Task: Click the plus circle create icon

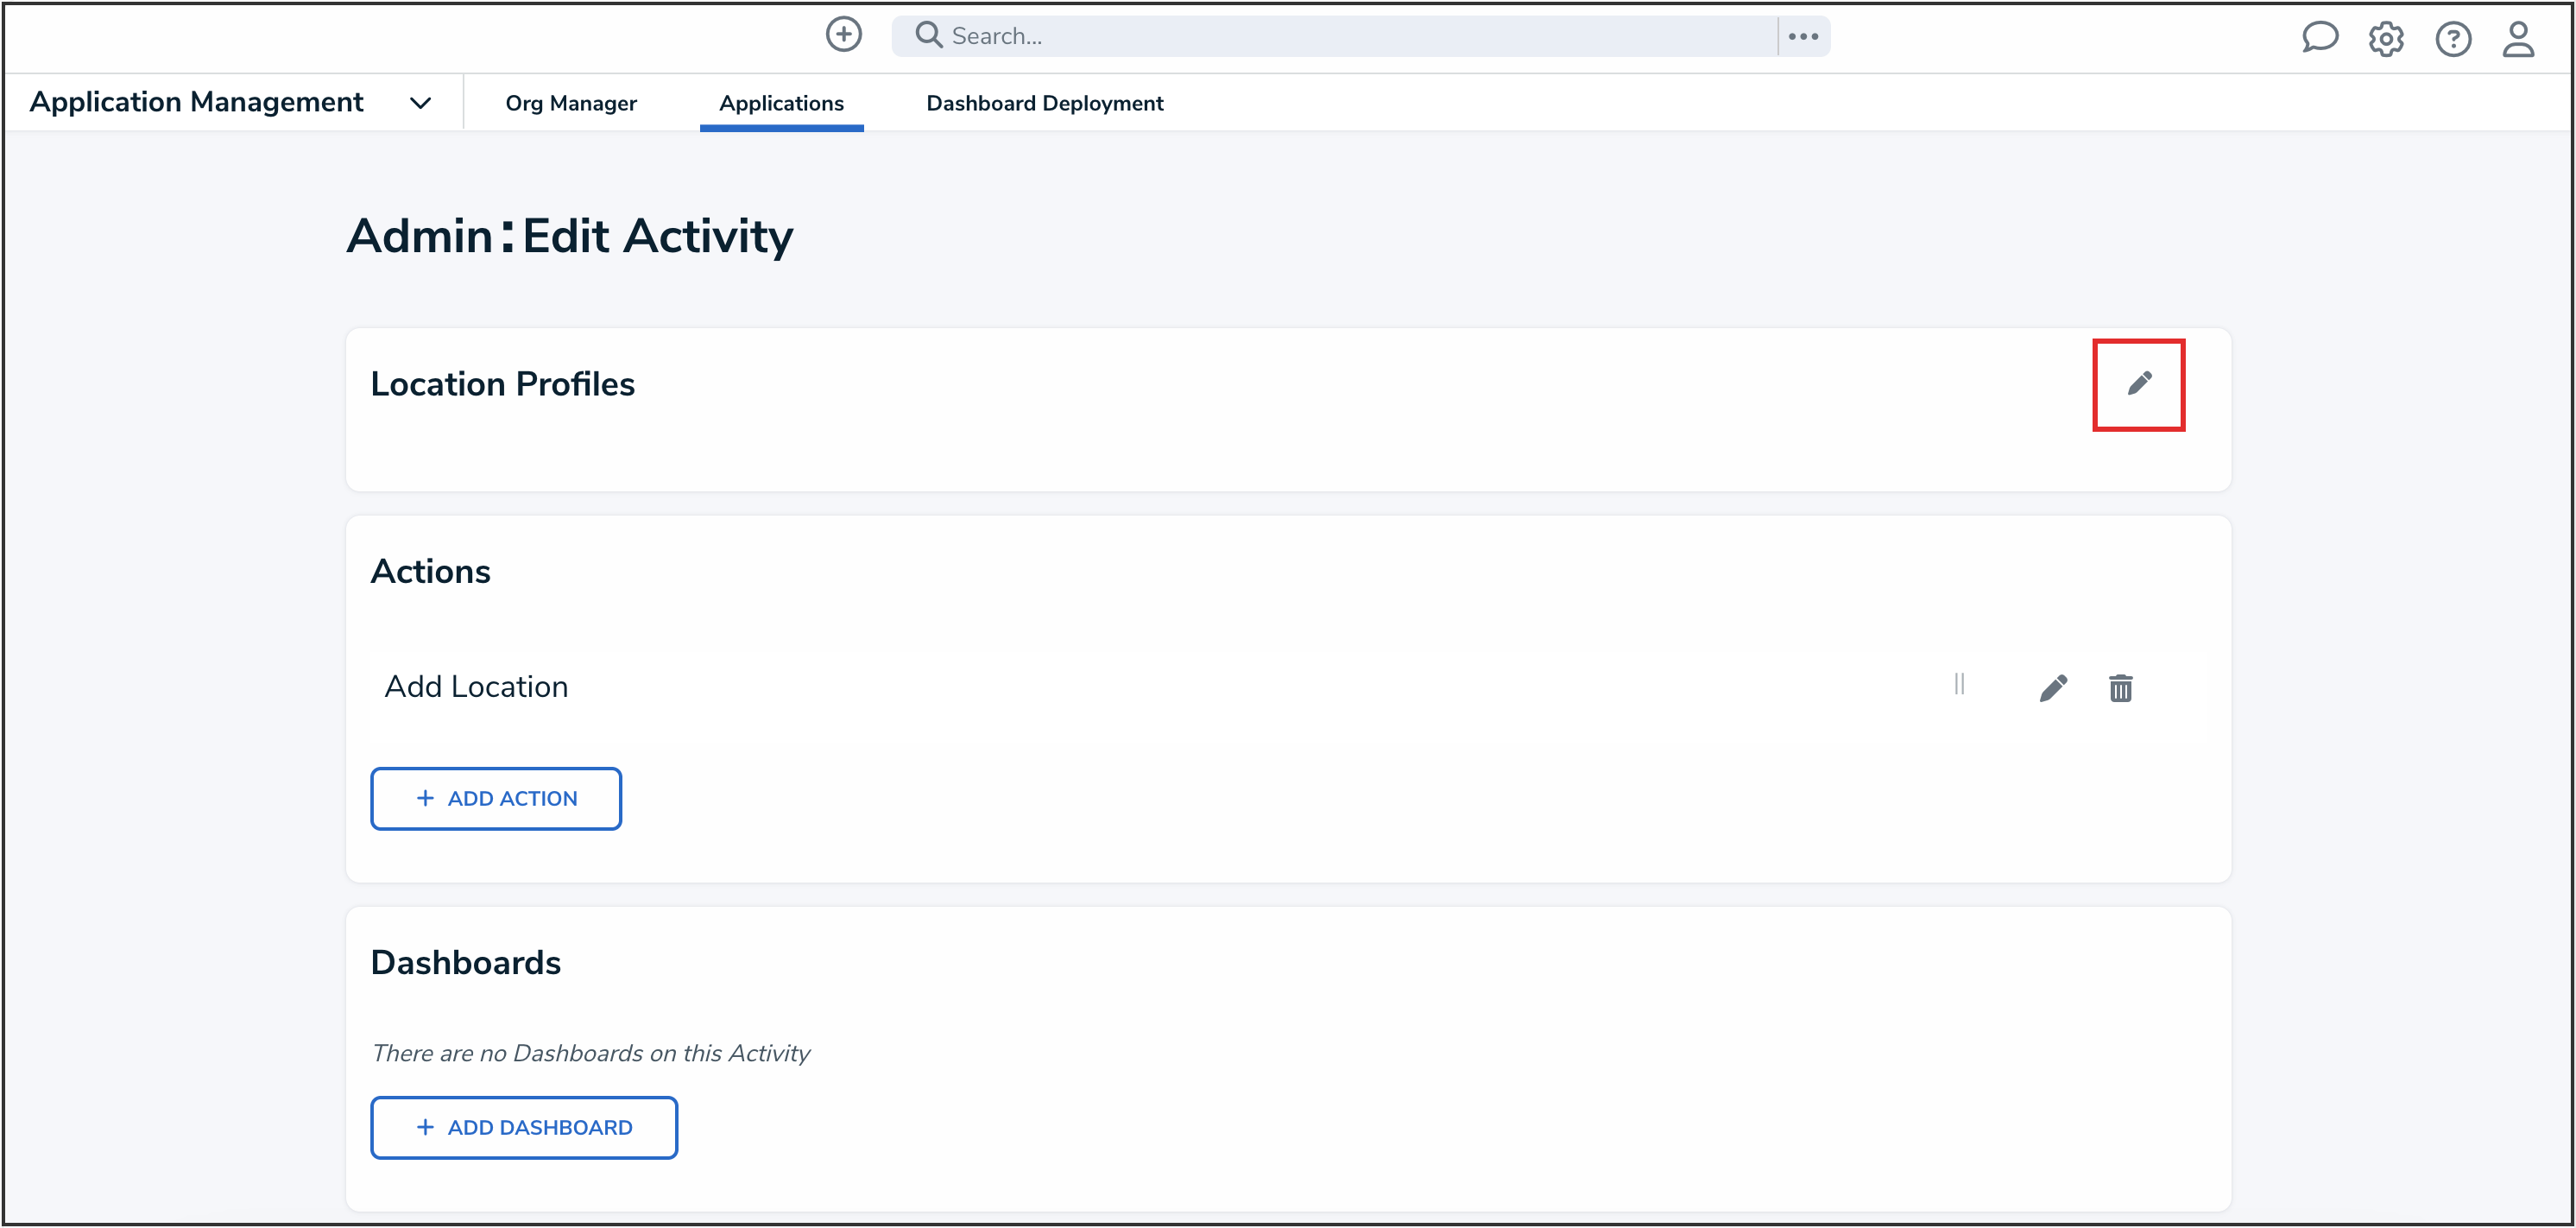Action: tap(843, 35)
